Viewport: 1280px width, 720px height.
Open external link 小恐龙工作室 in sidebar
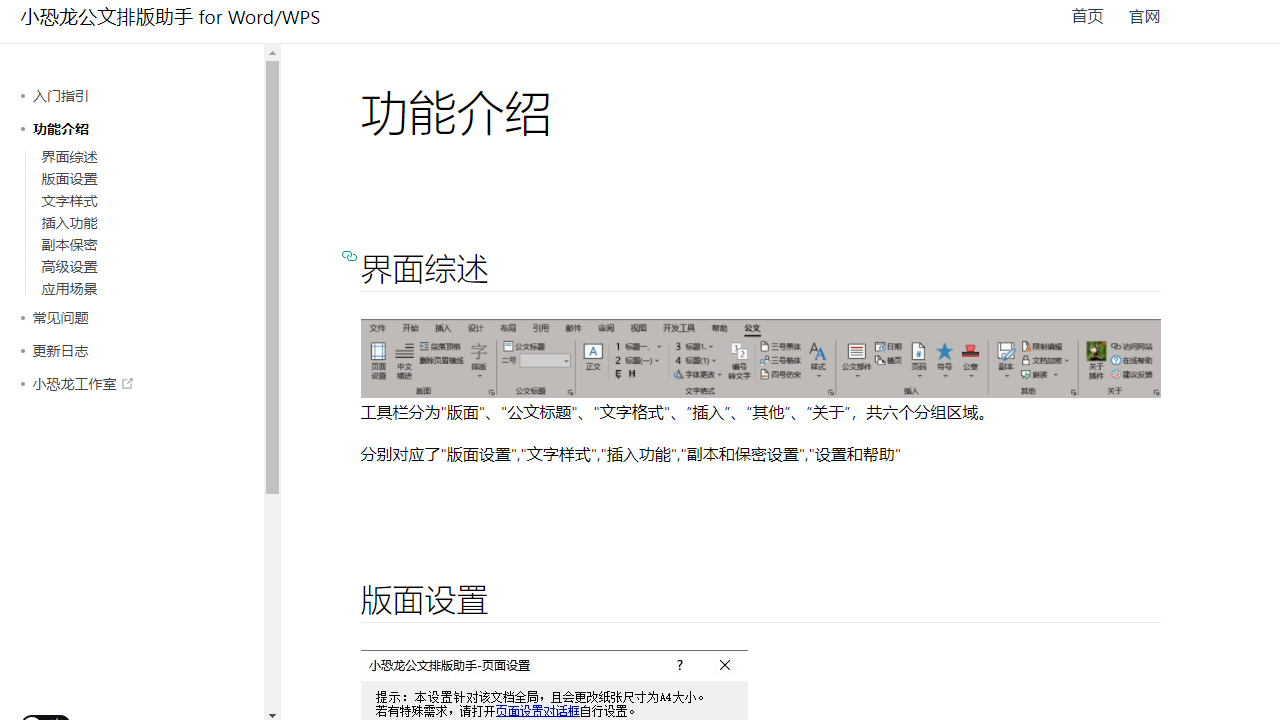point(82,384)
